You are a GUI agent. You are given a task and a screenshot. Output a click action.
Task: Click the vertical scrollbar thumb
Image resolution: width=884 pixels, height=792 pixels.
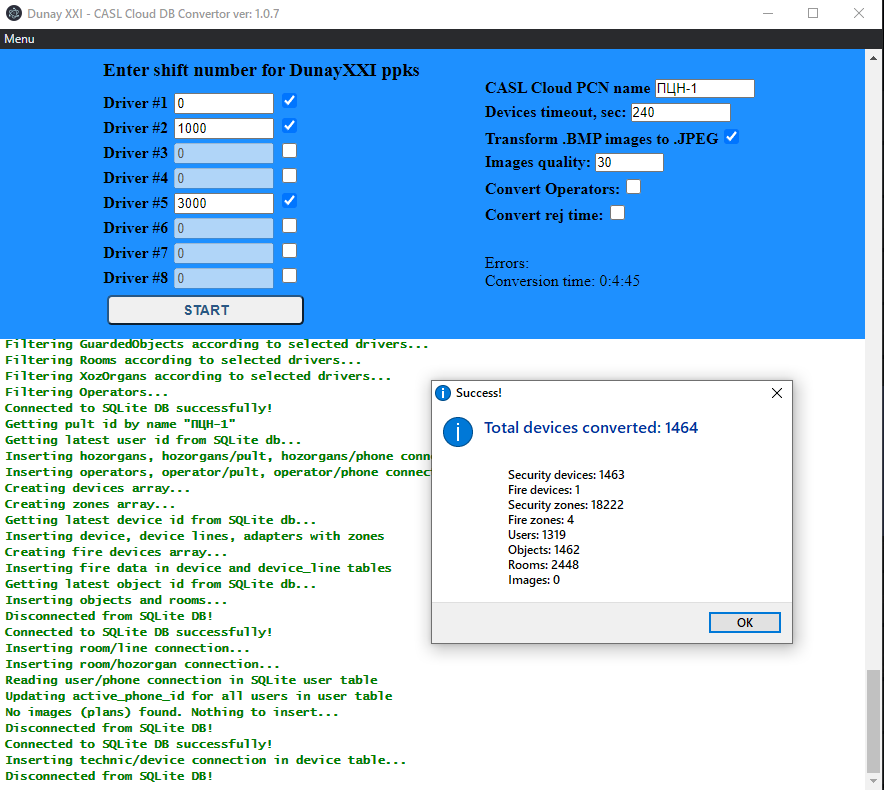pyautogui.click(x=873, y=721)
